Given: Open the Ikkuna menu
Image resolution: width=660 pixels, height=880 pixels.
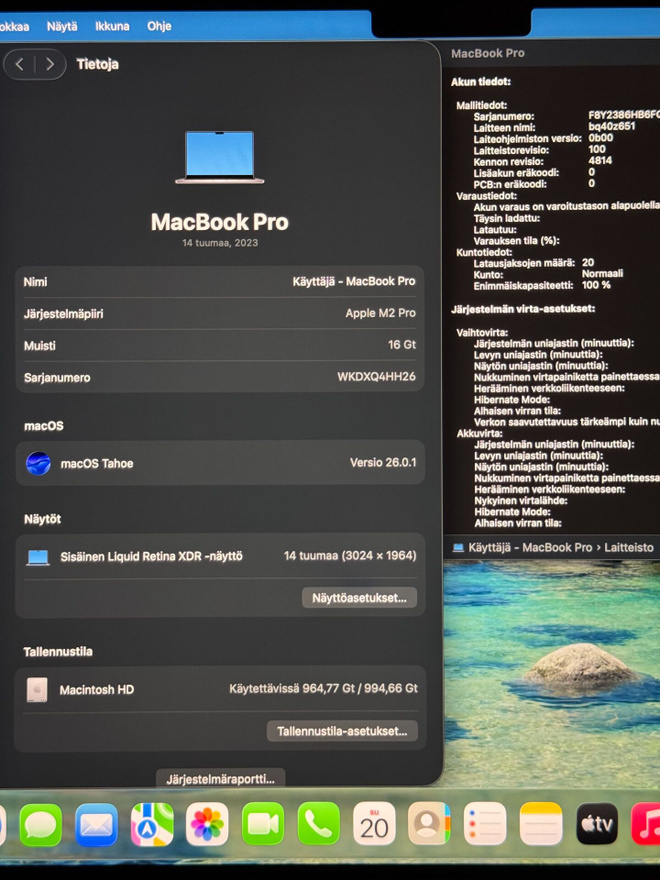Looking at the screenshot, I should pos(112,26).
